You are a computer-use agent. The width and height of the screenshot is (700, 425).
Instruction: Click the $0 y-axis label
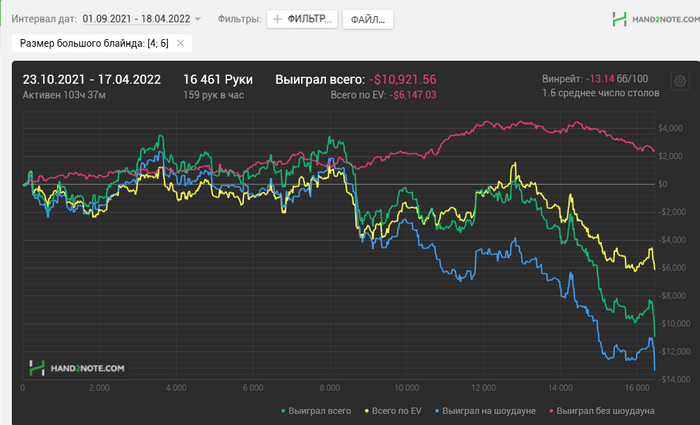[x=663, y=184]
